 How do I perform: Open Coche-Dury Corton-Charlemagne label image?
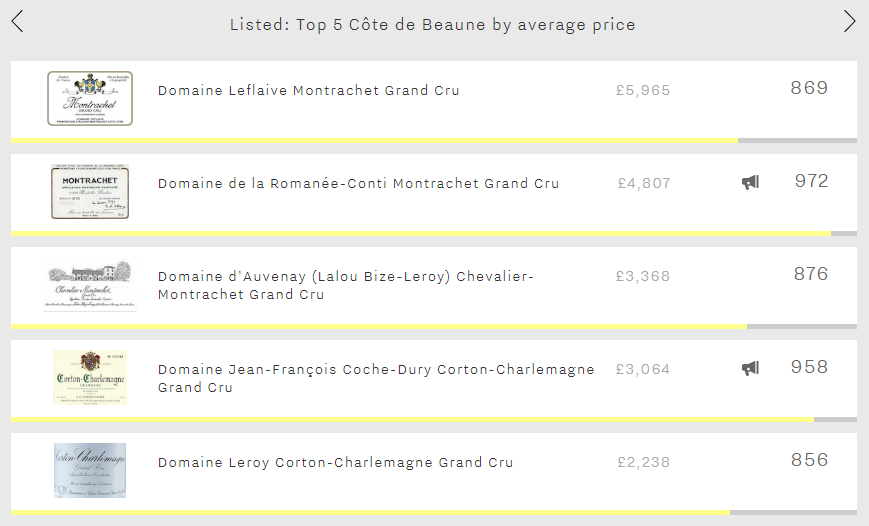(90, 377)
